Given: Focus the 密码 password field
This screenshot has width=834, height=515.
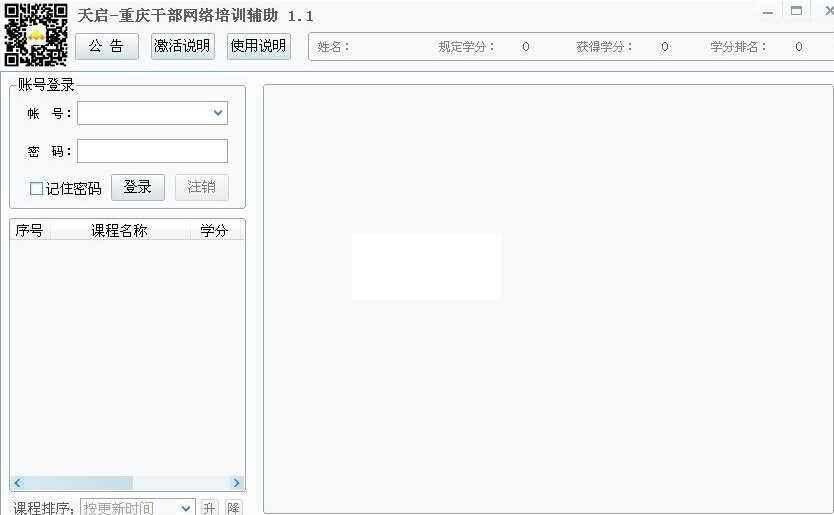Looking at the screenshot, I should coord(152,151).
